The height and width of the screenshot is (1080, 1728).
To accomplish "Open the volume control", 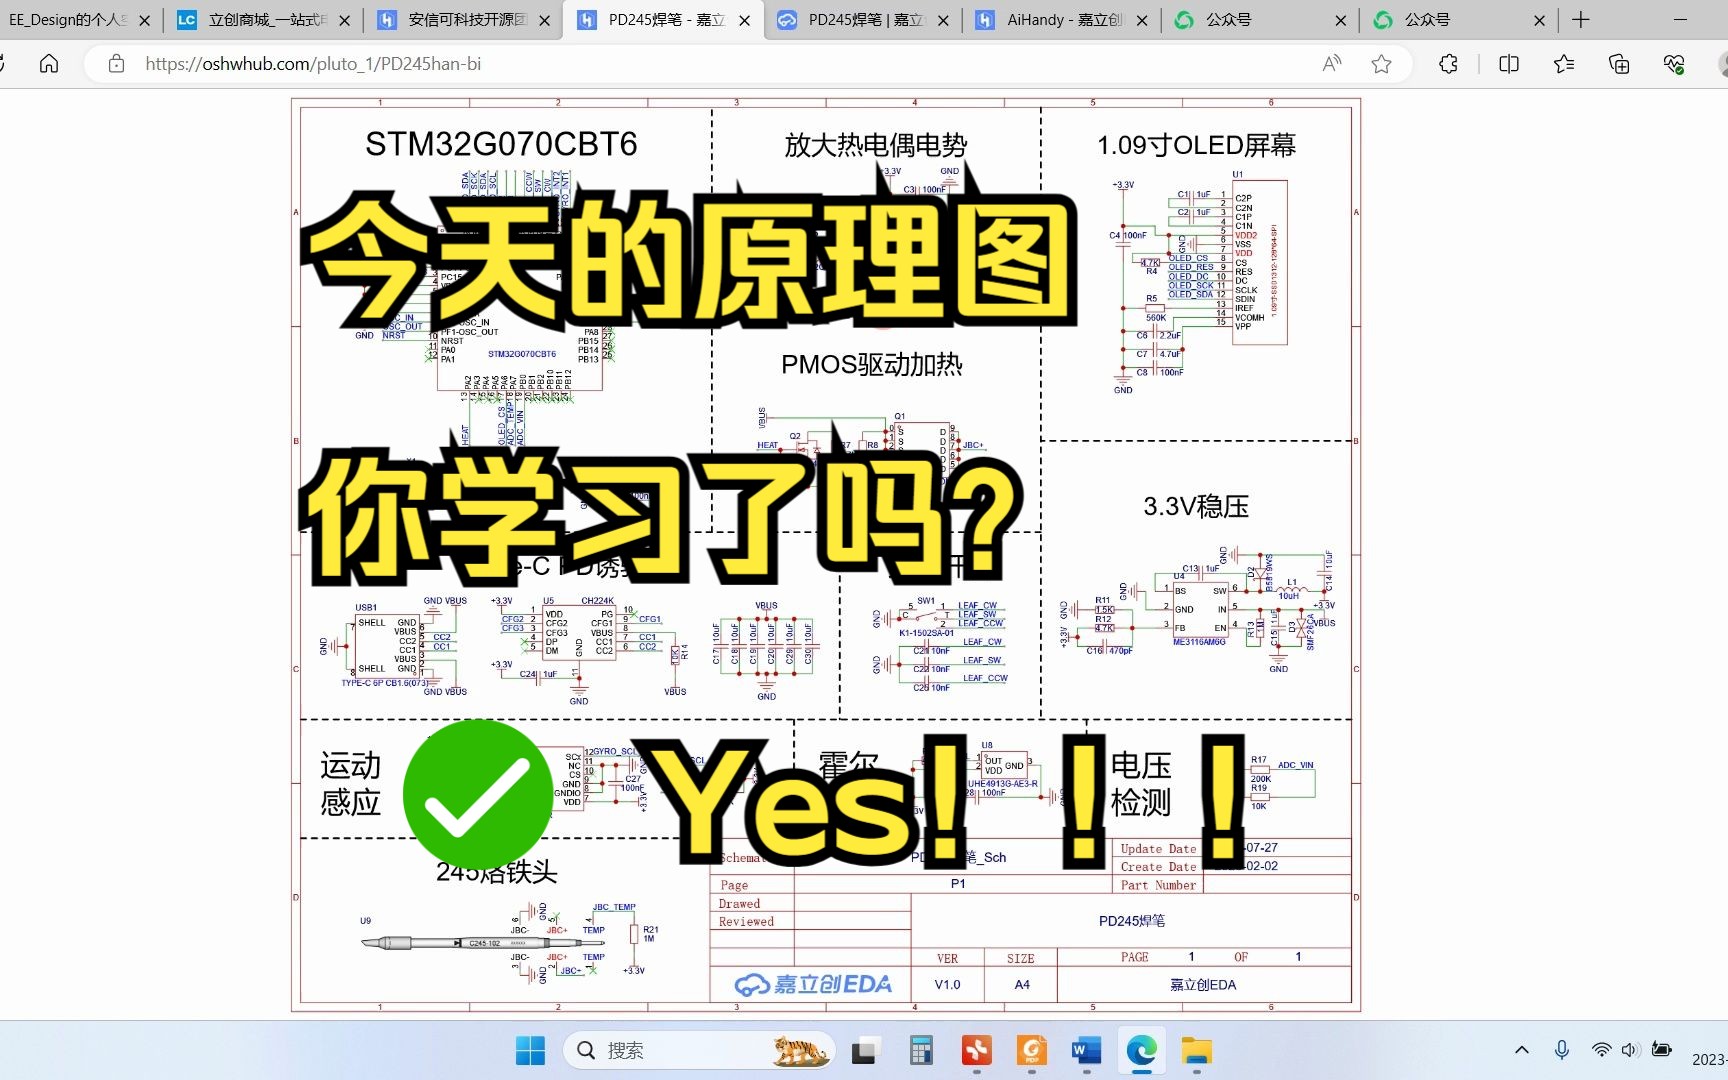I will [x=1630, y=1050].
